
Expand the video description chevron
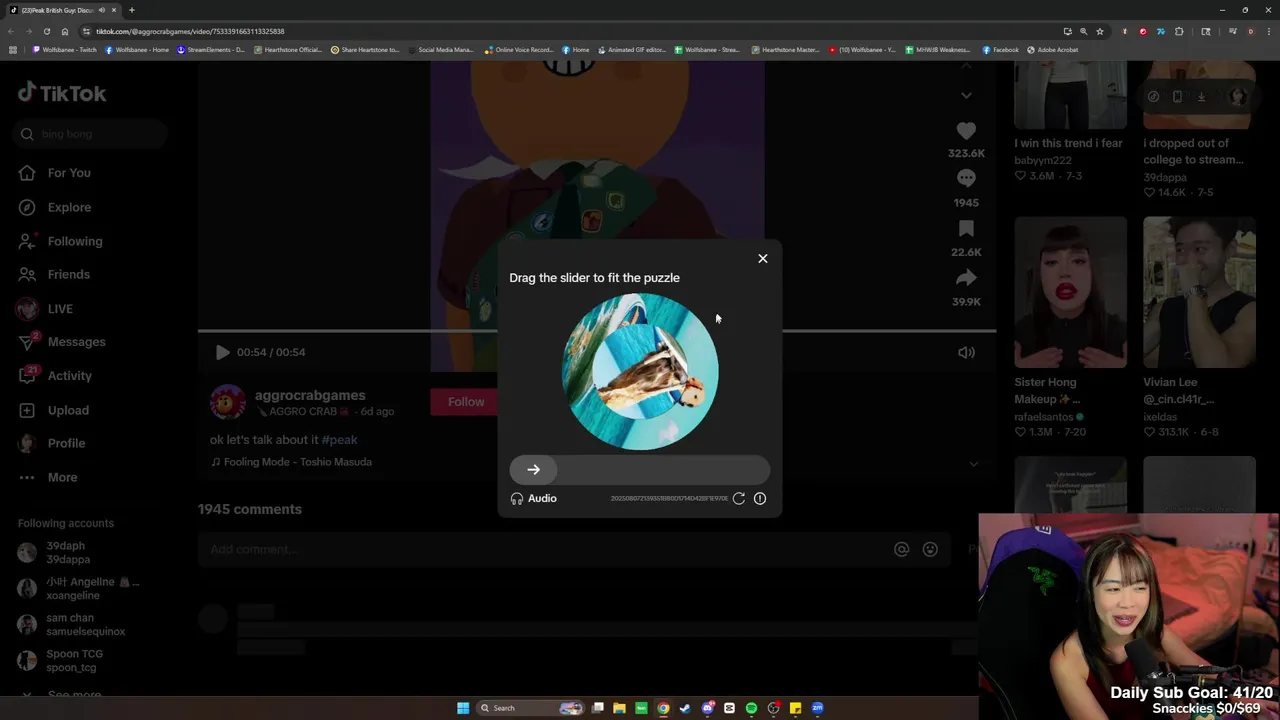[973, 464]
